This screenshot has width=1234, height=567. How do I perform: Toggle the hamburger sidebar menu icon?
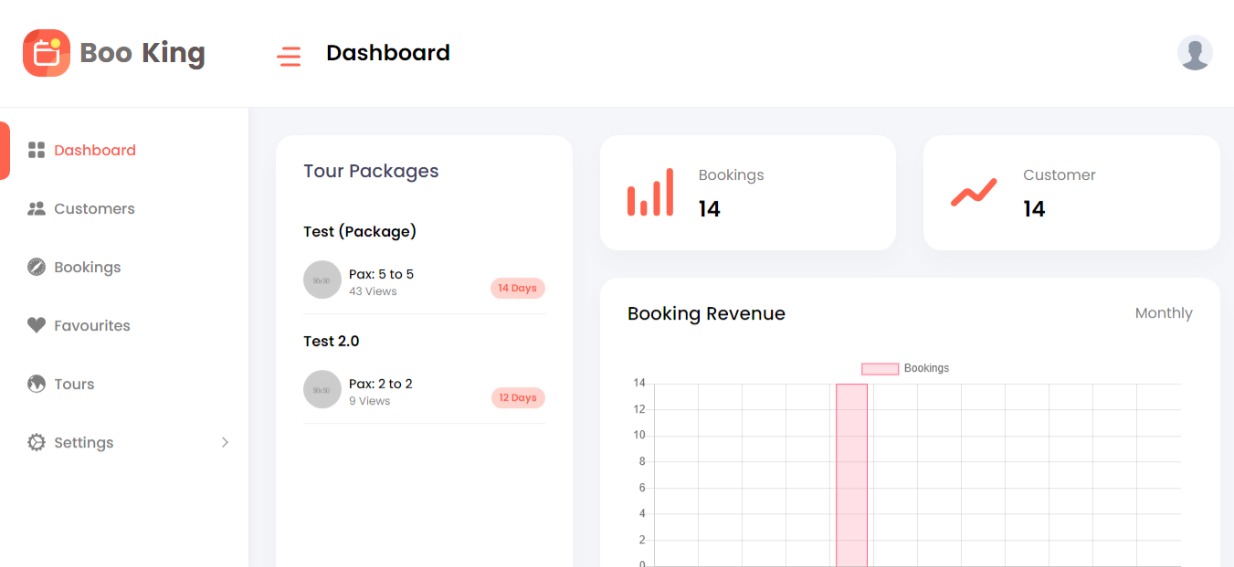[289, 56]
